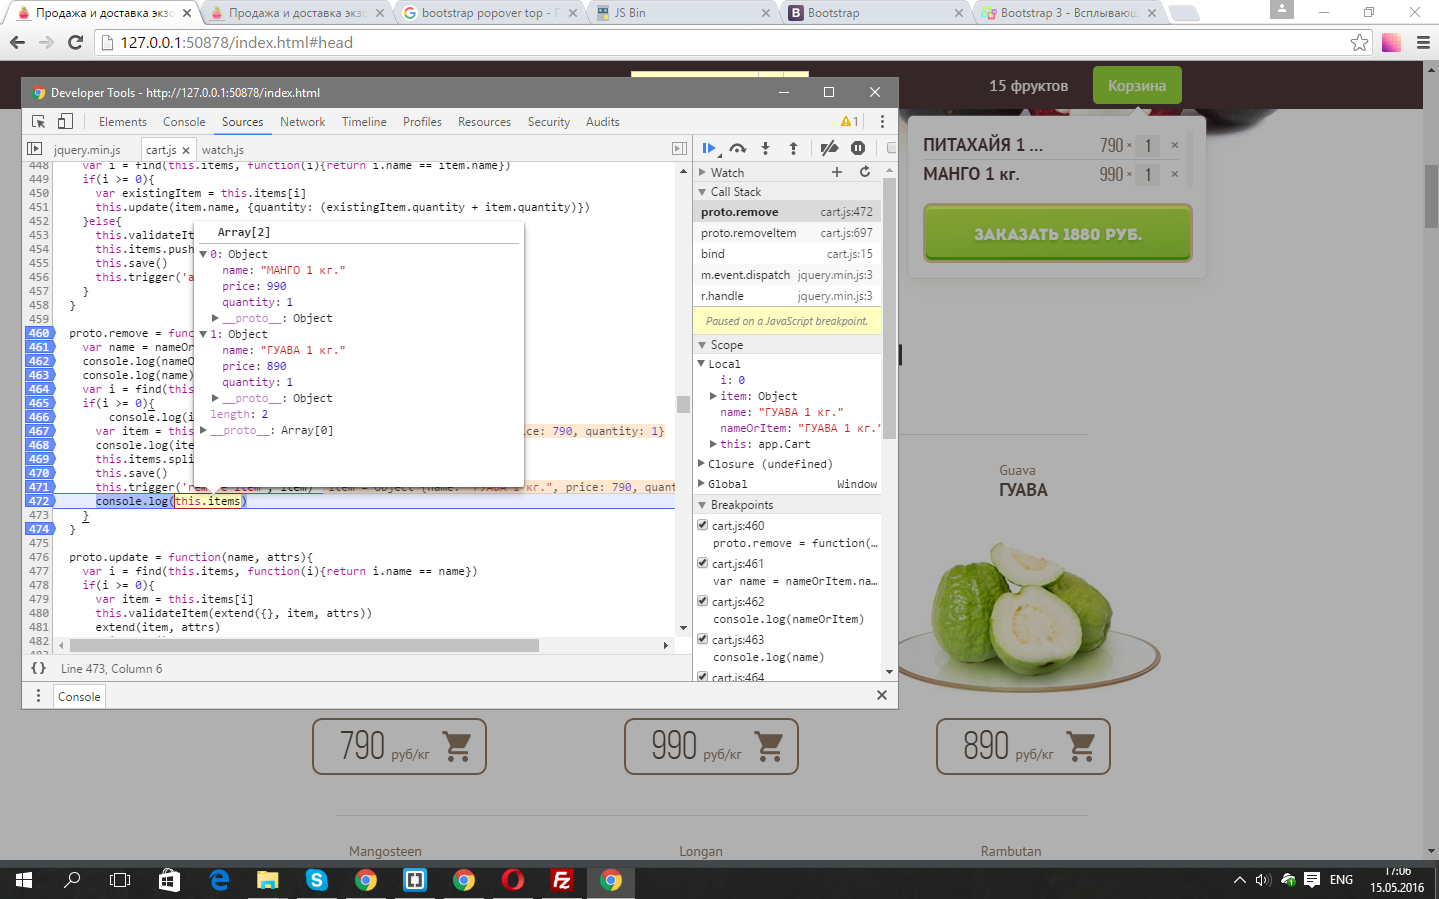Toggle breakpoint on line 474 gutter

(39, 529)
